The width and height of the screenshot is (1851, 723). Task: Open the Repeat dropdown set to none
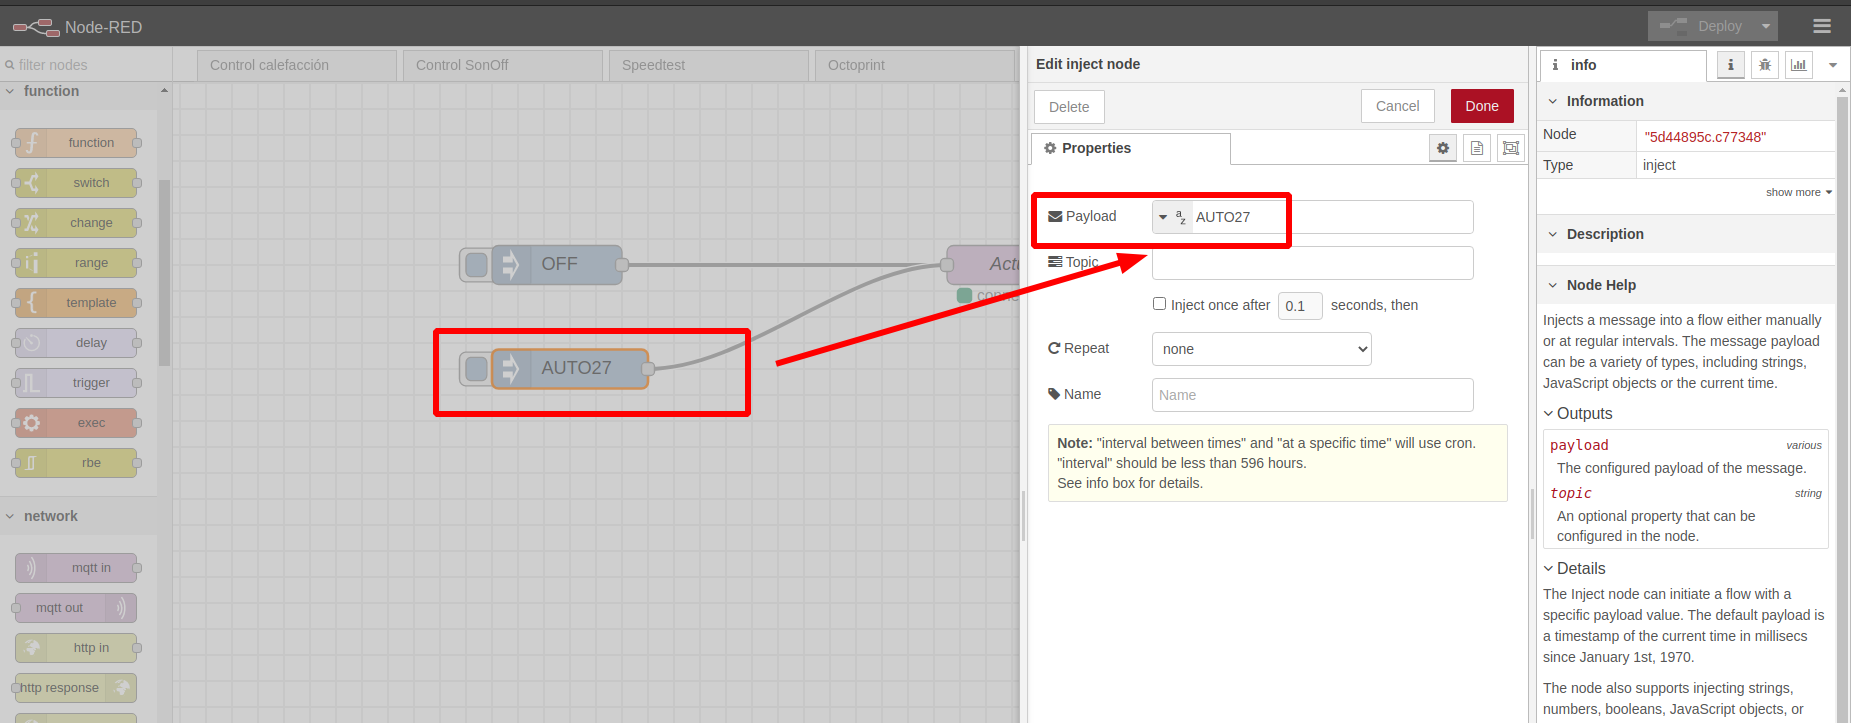1261,349
